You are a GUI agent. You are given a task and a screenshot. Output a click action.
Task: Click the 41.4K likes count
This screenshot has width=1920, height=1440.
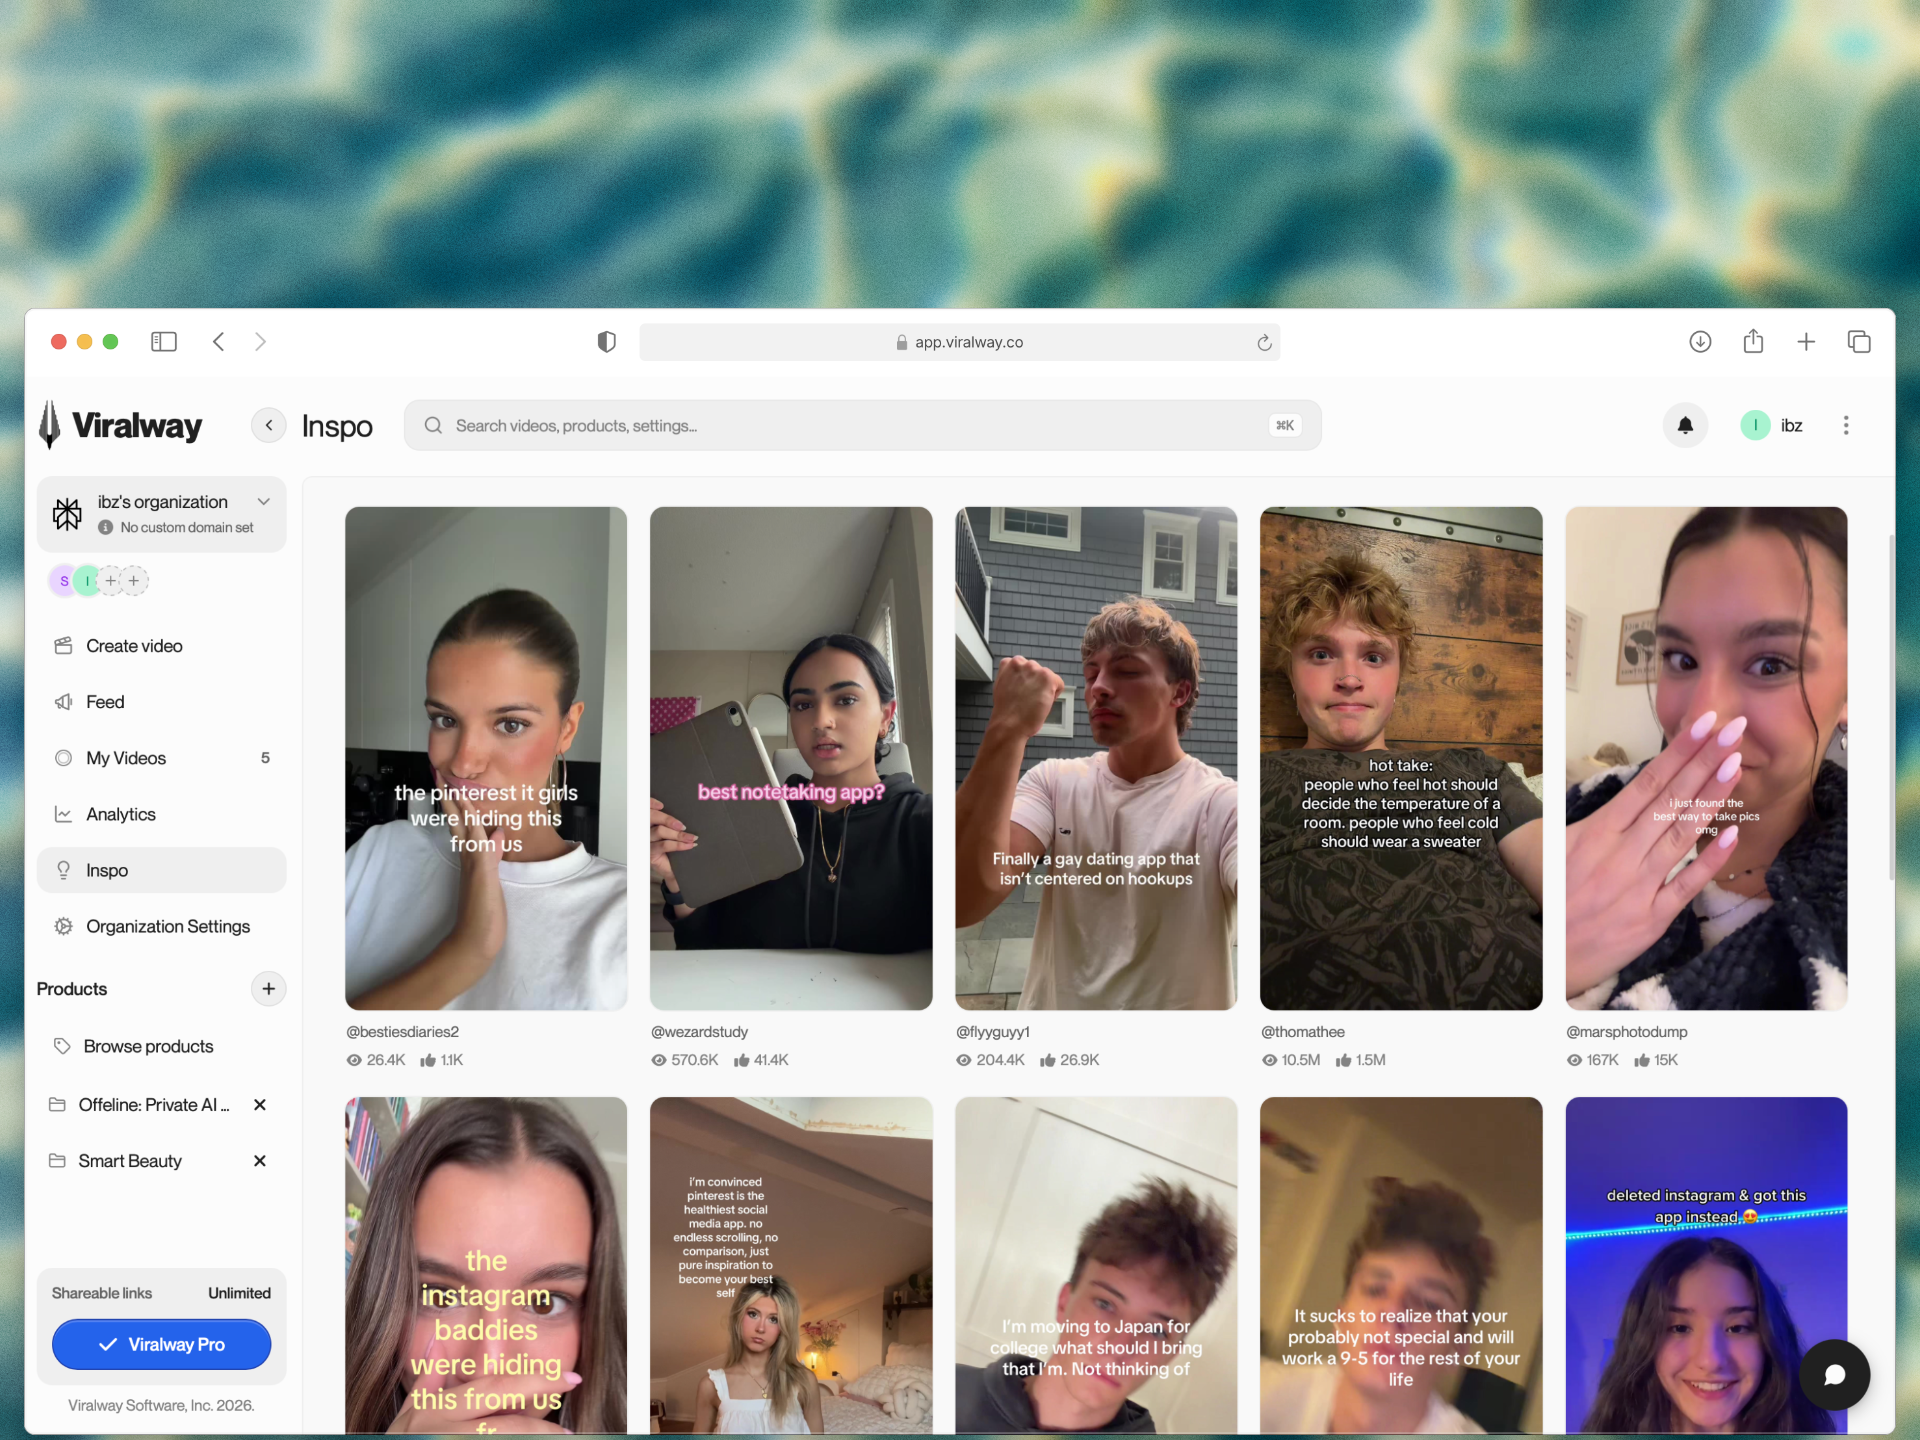click(x=761, y=1060)
